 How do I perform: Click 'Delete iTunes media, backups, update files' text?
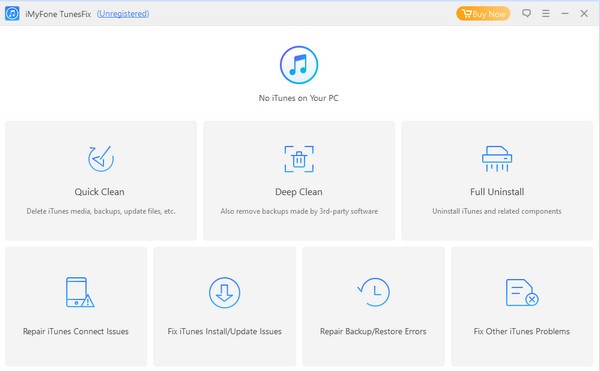point(101,211)
